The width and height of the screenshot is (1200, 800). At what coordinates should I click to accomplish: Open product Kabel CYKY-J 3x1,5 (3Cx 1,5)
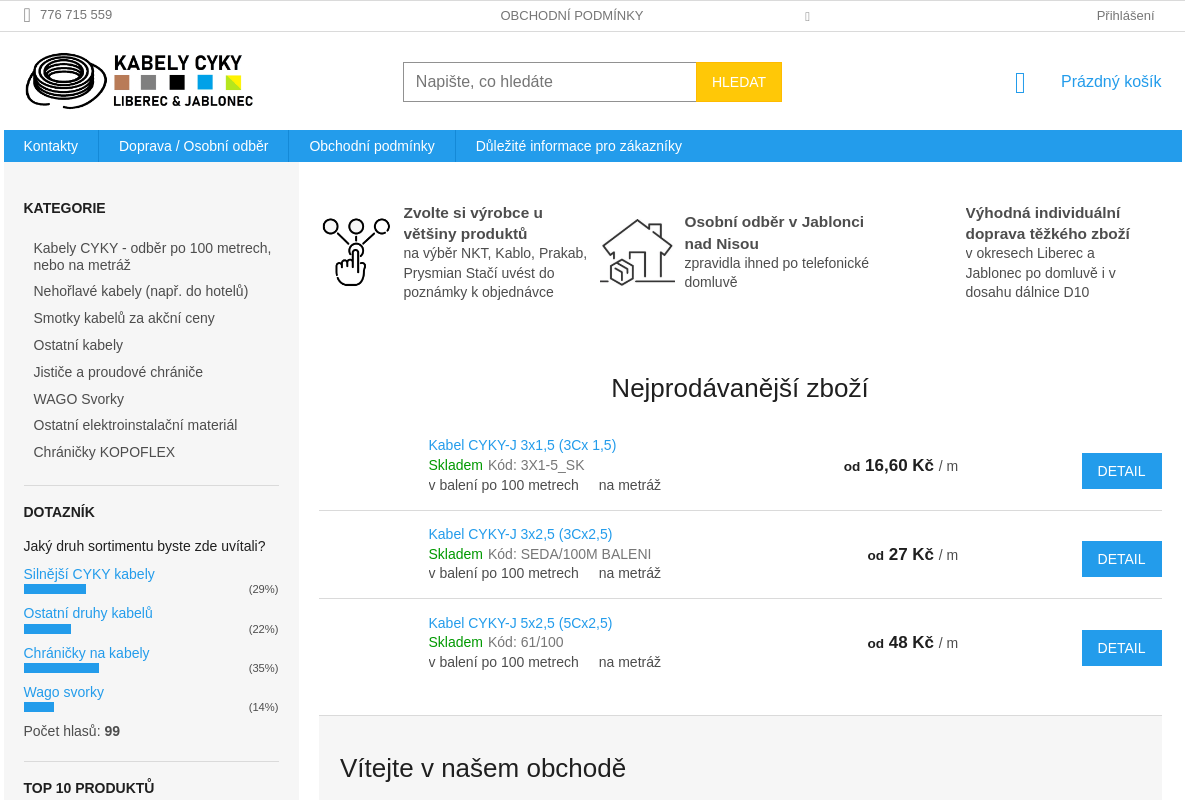pyautogui.click(x=522, y=445)
